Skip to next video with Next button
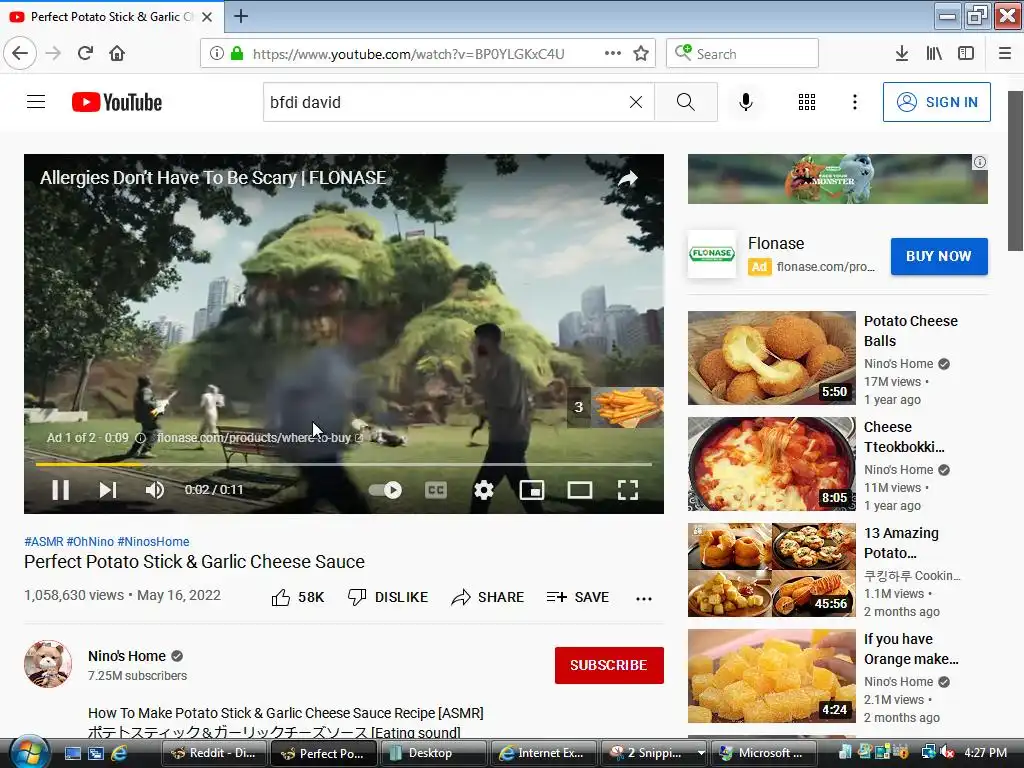 coord(108,490)
